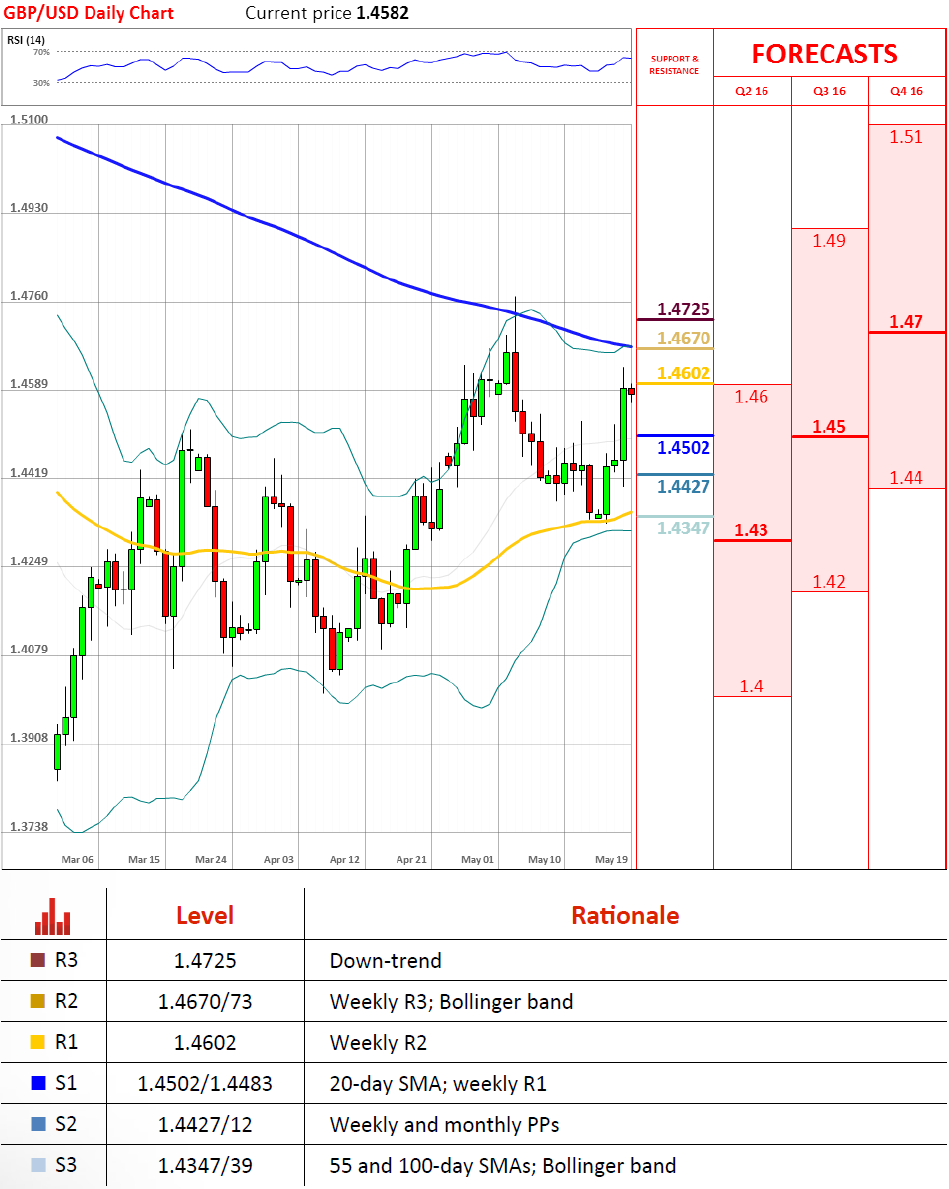
Task: Click the Level column header
Action: [x=205, y=915]
